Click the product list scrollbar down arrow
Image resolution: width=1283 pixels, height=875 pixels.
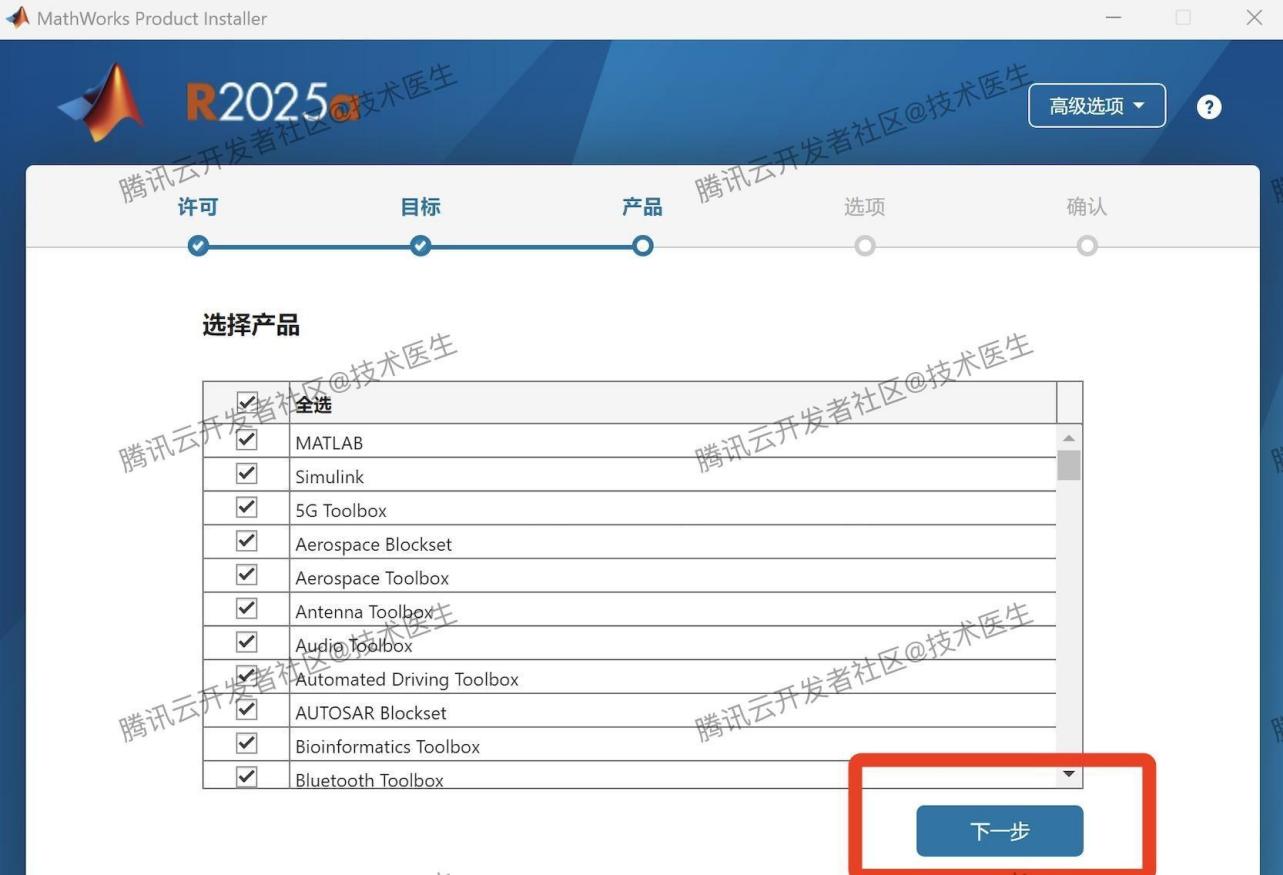coord(1068,773)
